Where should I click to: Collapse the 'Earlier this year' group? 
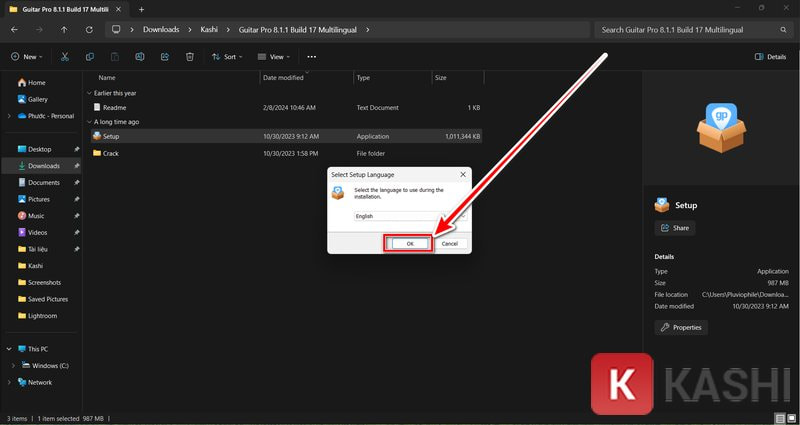coord(88,93)
